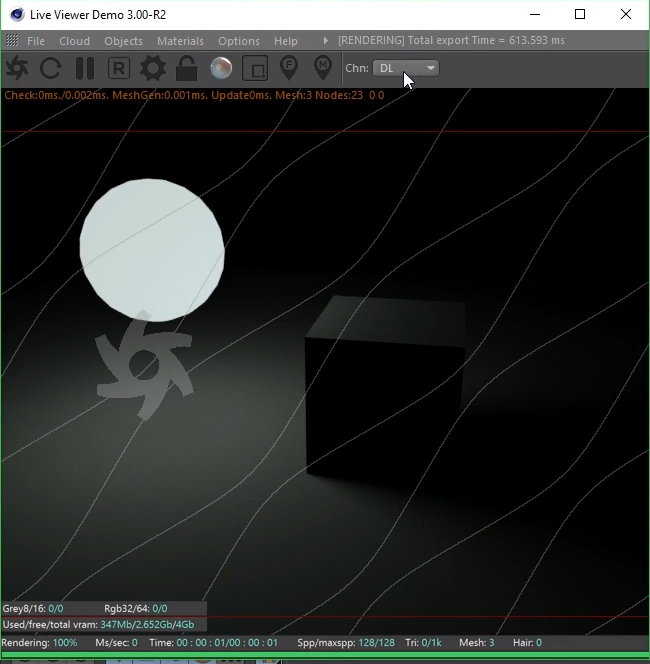Select the material picker M pin icon
Screen dimensions: 650x664
pos(323,68)
